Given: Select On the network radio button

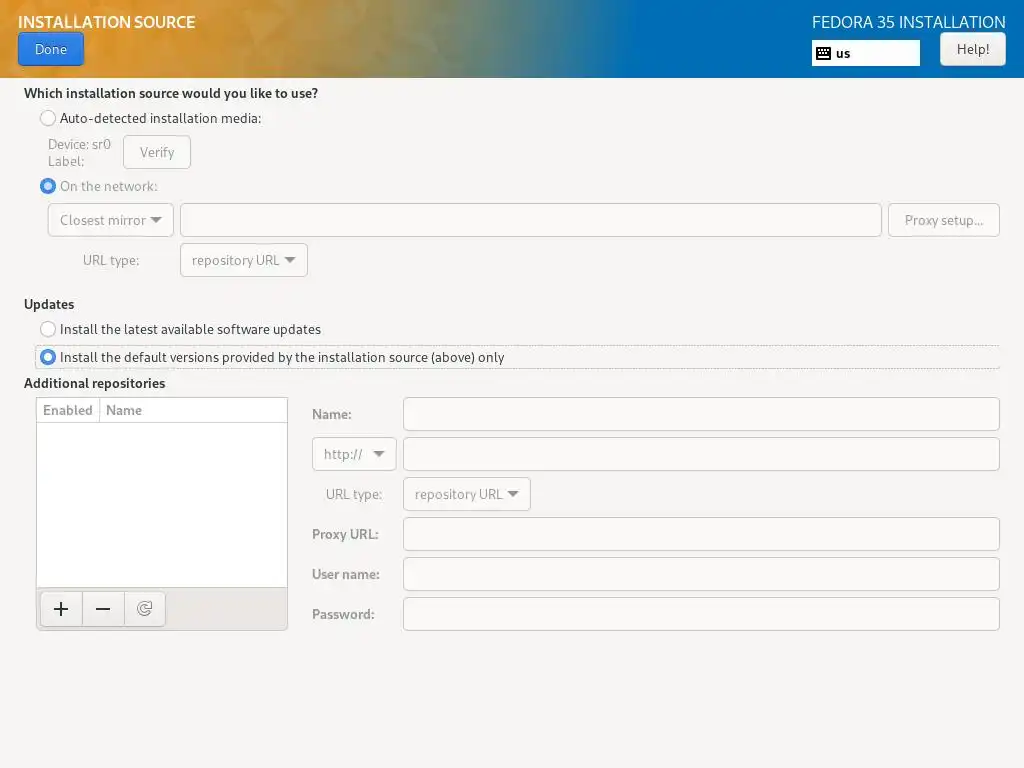Looking at the screenshot, I should point(48,186).
